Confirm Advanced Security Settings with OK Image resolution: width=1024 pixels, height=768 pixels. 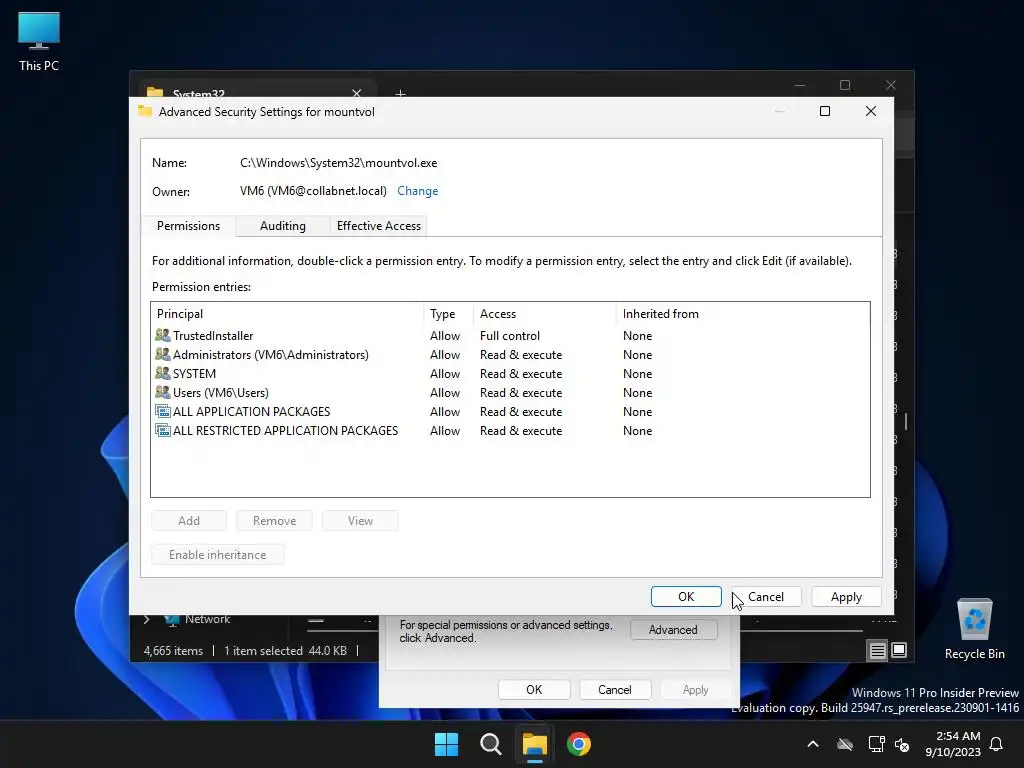[x=686, y=596]
